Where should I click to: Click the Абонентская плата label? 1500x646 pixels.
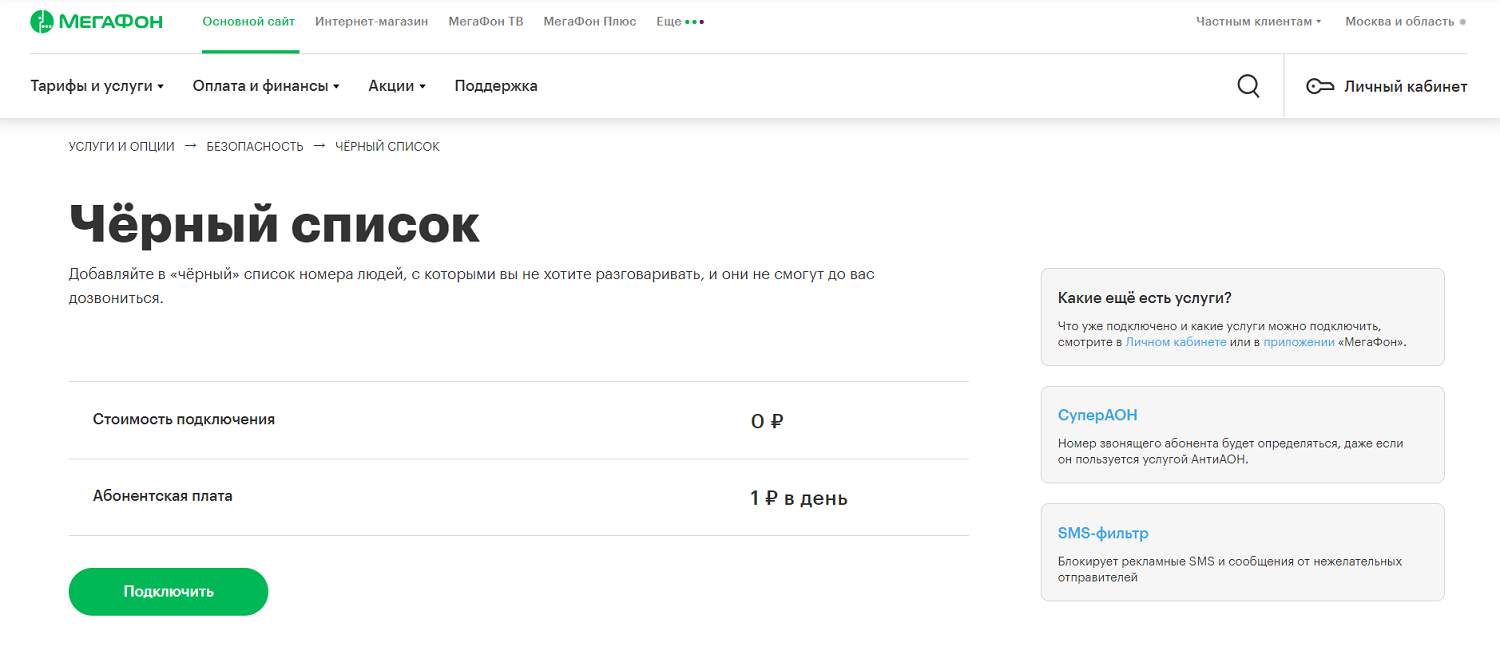point(162,496)
